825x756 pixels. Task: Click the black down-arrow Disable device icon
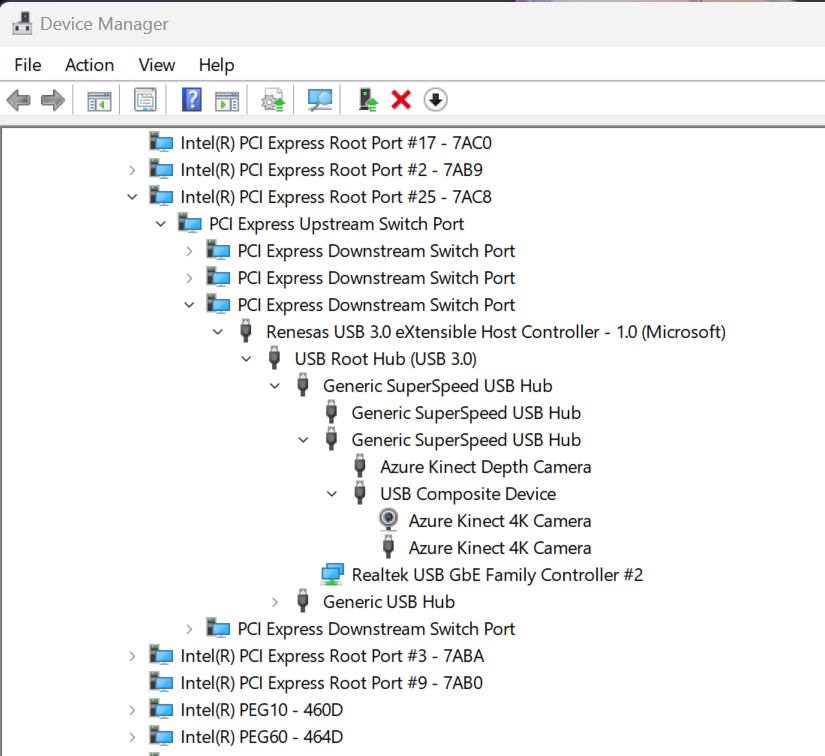point(435,100)
